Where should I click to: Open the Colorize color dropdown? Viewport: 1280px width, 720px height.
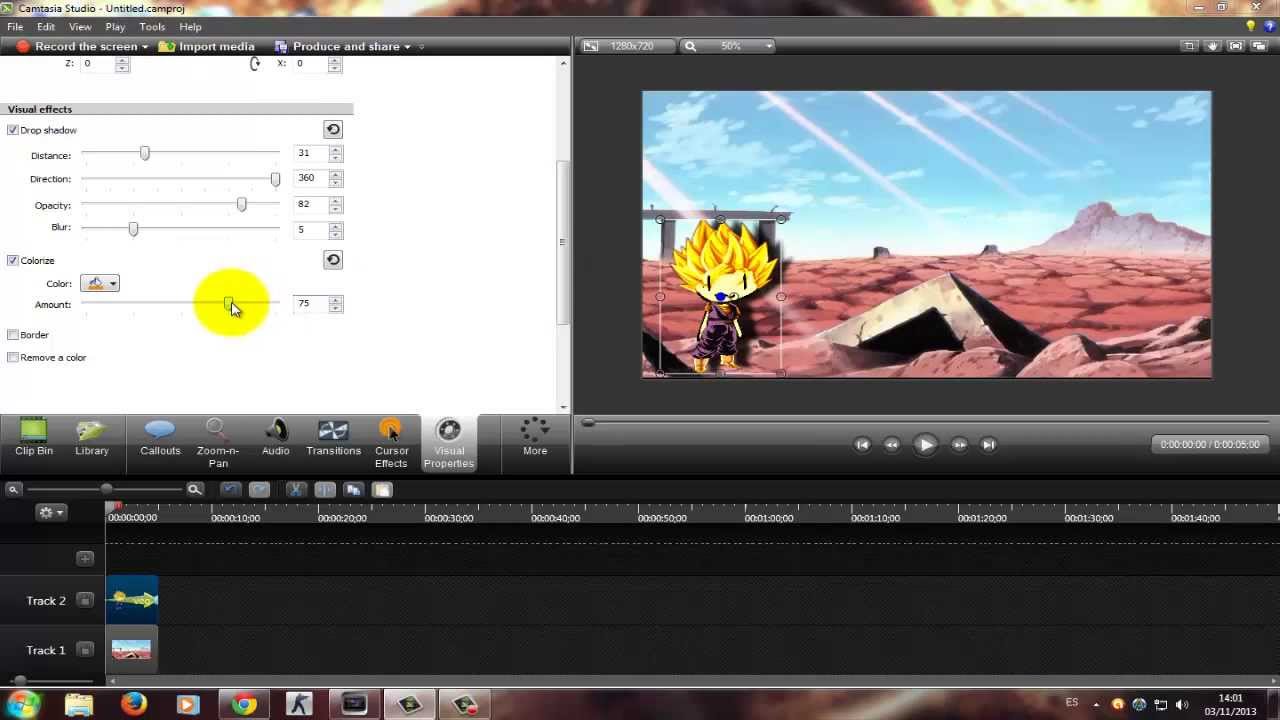[100, 284]
